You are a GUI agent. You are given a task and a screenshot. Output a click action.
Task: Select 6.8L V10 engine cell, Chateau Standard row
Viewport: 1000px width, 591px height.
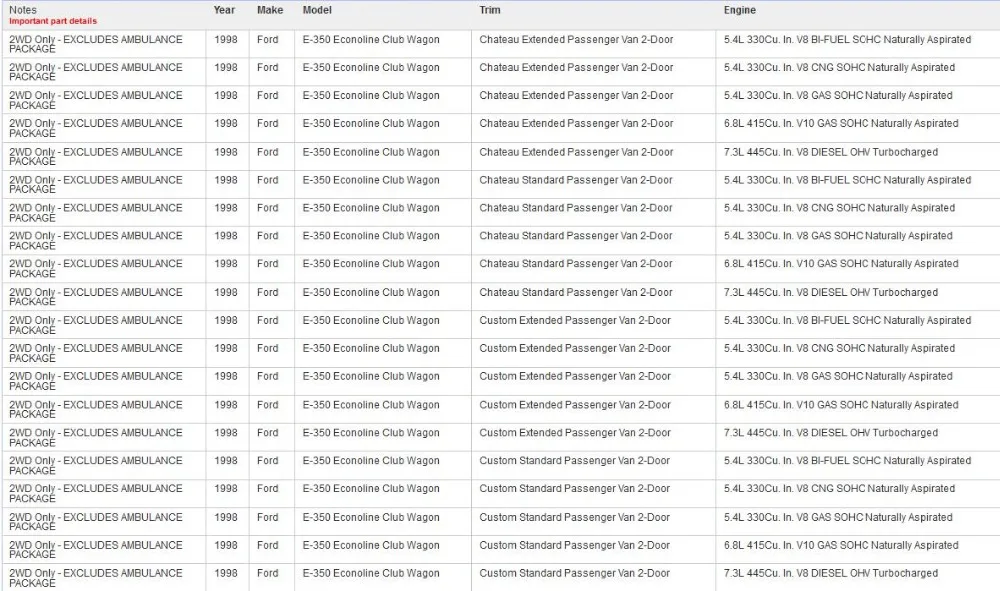841,264
